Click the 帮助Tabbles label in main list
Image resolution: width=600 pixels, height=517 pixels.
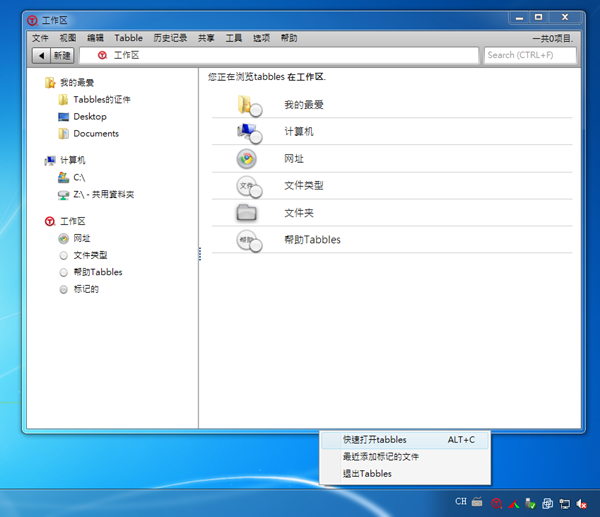312,240
